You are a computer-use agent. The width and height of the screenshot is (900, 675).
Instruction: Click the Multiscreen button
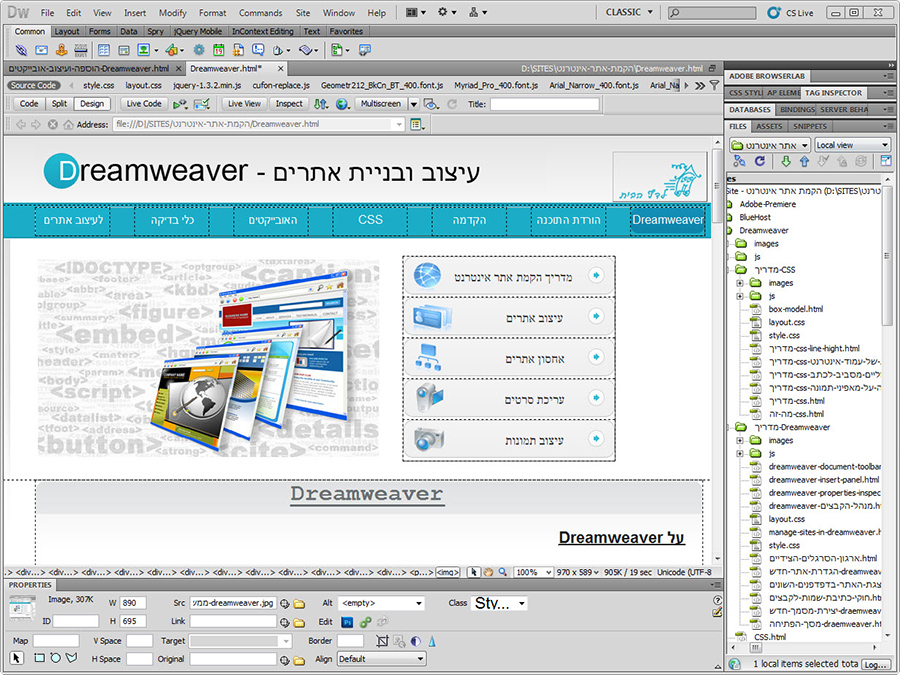click(x=381, y=104)
